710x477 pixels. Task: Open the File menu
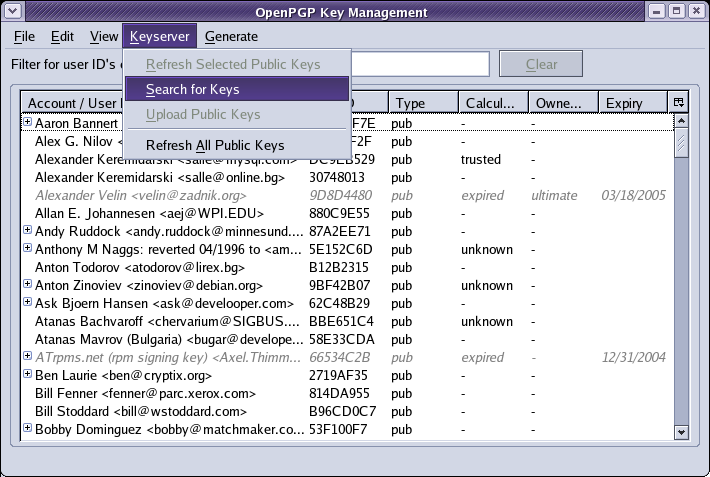[x=24, y=36]
